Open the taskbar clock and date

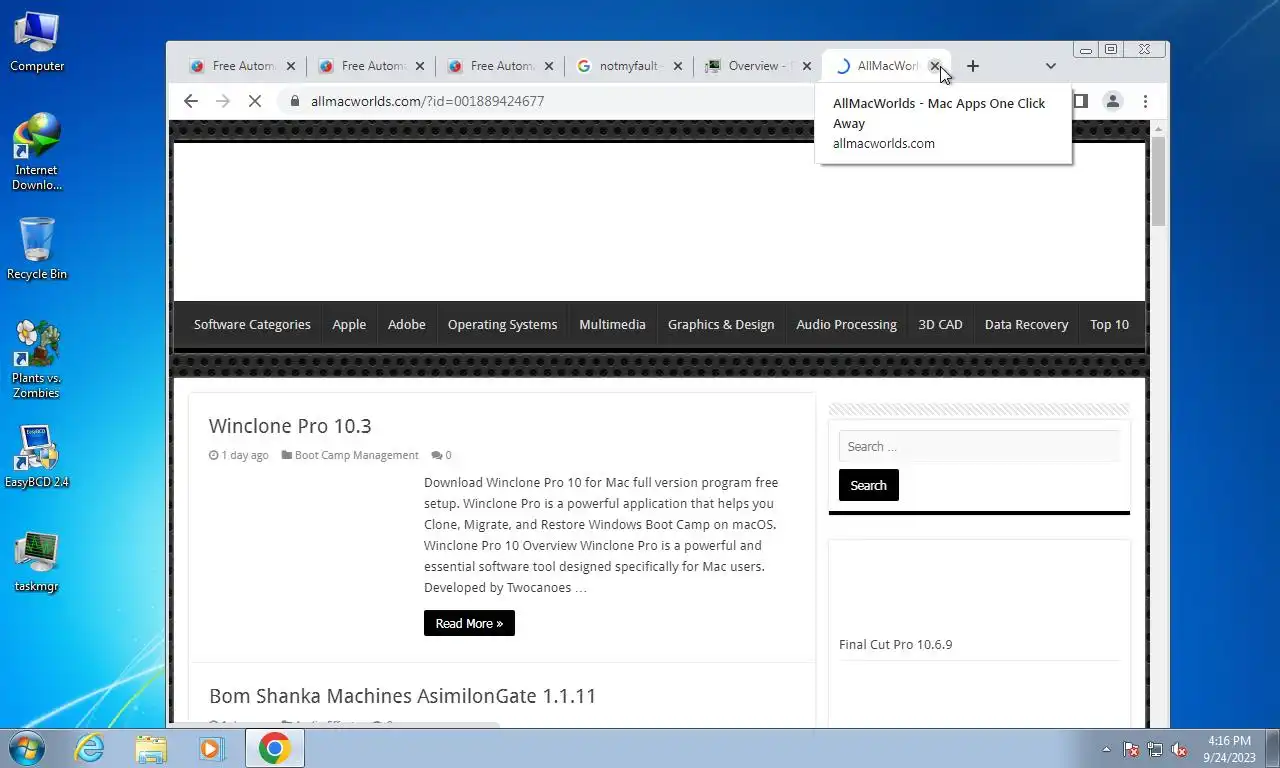tap(1229, 749)
